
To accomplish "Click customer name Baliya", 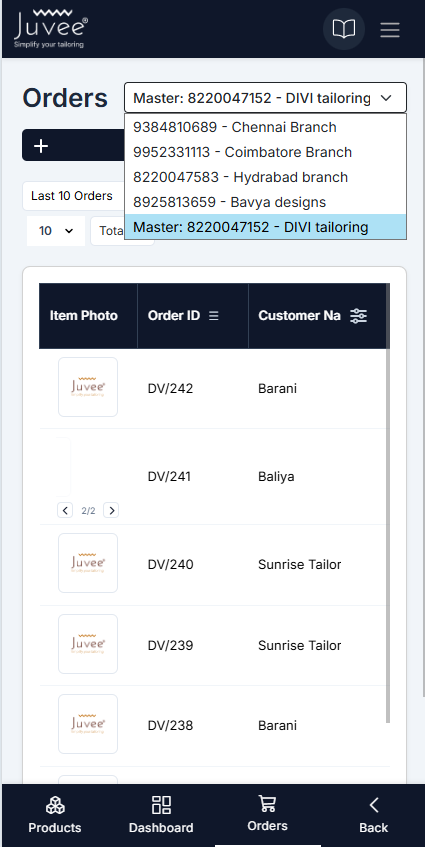I will coord(276,476).
